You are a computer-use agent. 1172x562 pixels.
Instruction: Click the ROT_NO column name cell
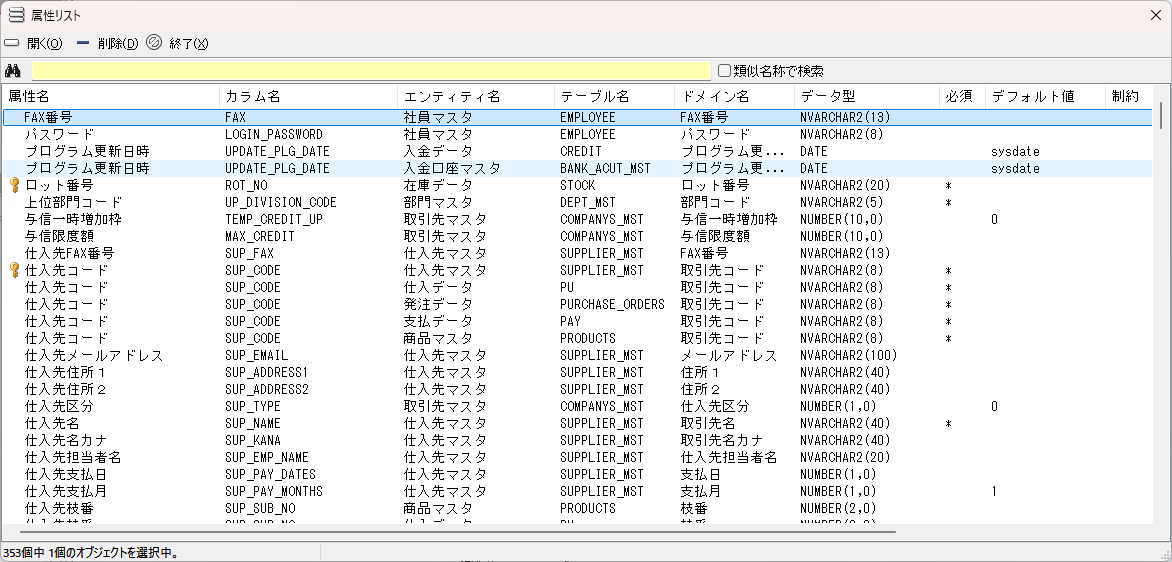click(x=246, y=185)
